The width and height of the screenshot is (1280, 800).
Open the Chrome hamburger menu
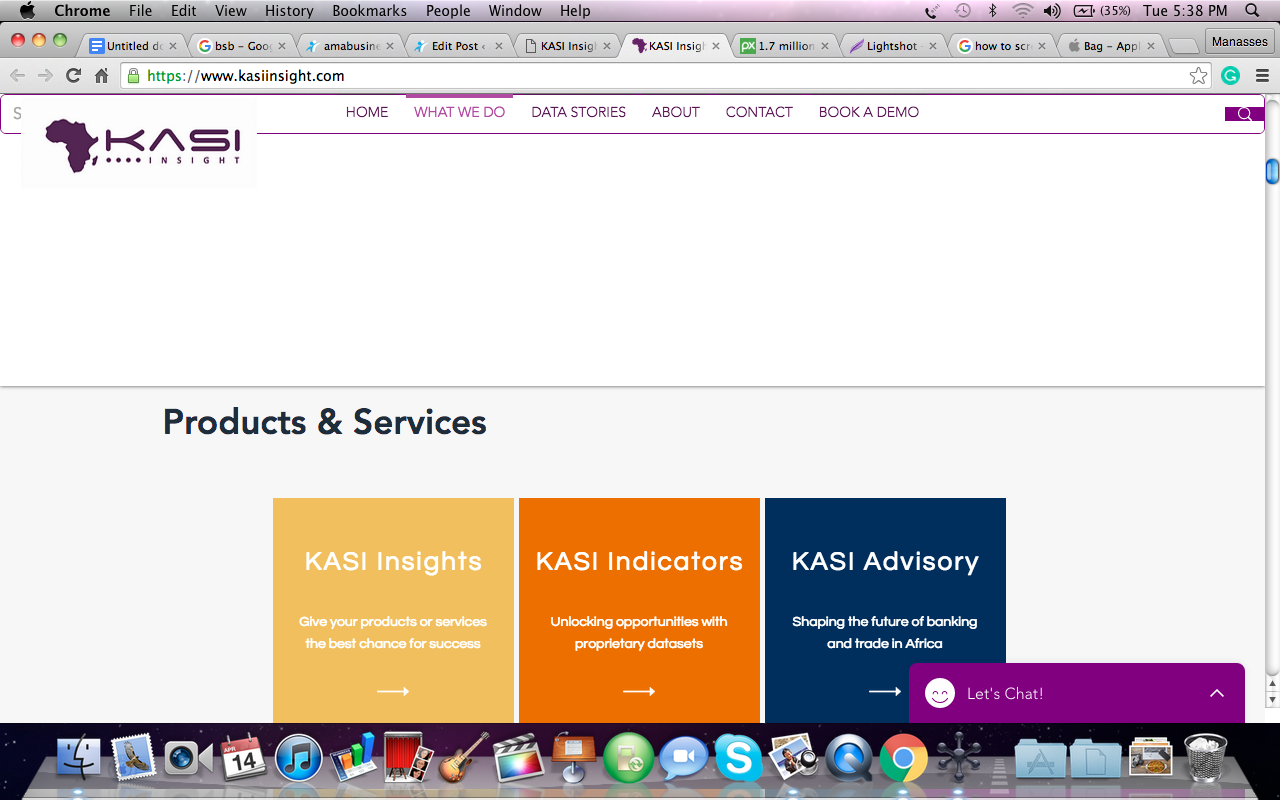coord(1262,76)
